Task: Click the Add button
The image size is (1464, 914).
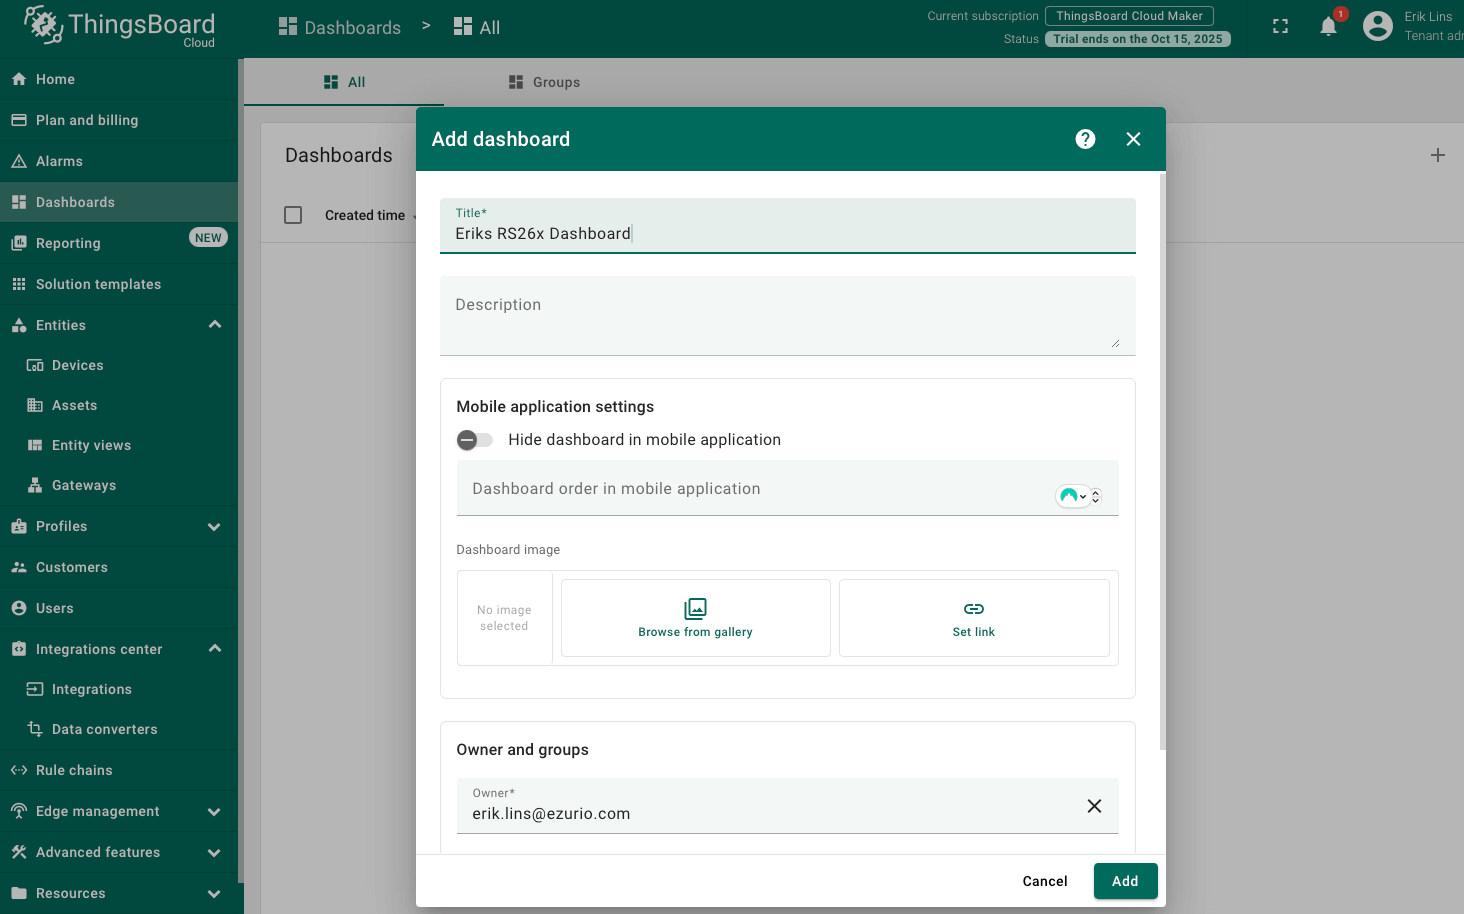Action: pos(1125,881)
